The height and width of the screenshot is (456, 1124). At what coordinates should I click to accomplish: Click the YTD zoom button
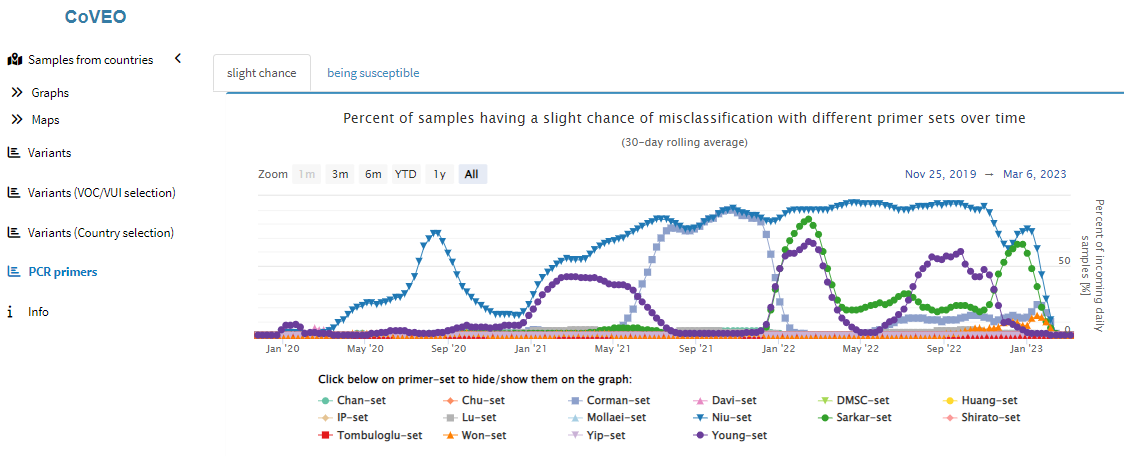pos(405,174)
